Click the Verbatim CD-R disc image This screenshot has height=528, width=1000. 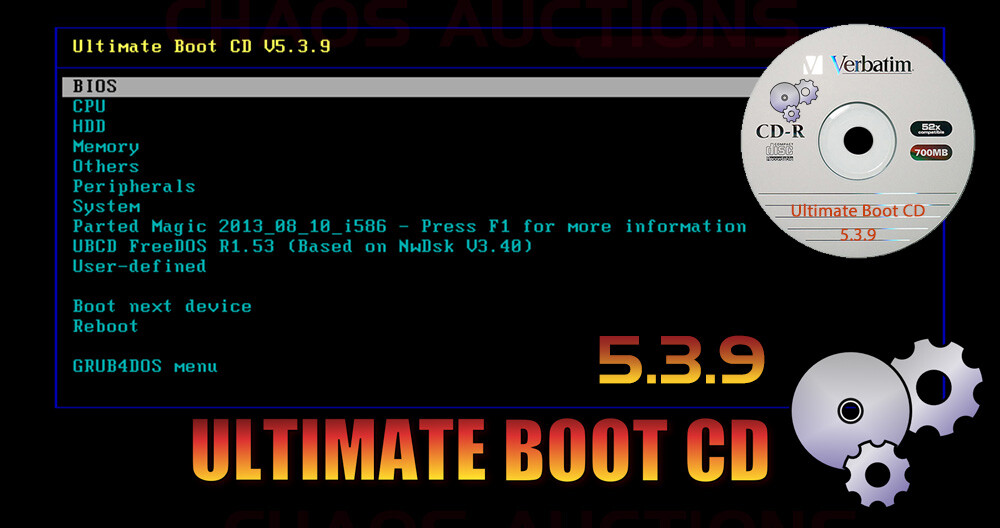(x=858, y=141)
